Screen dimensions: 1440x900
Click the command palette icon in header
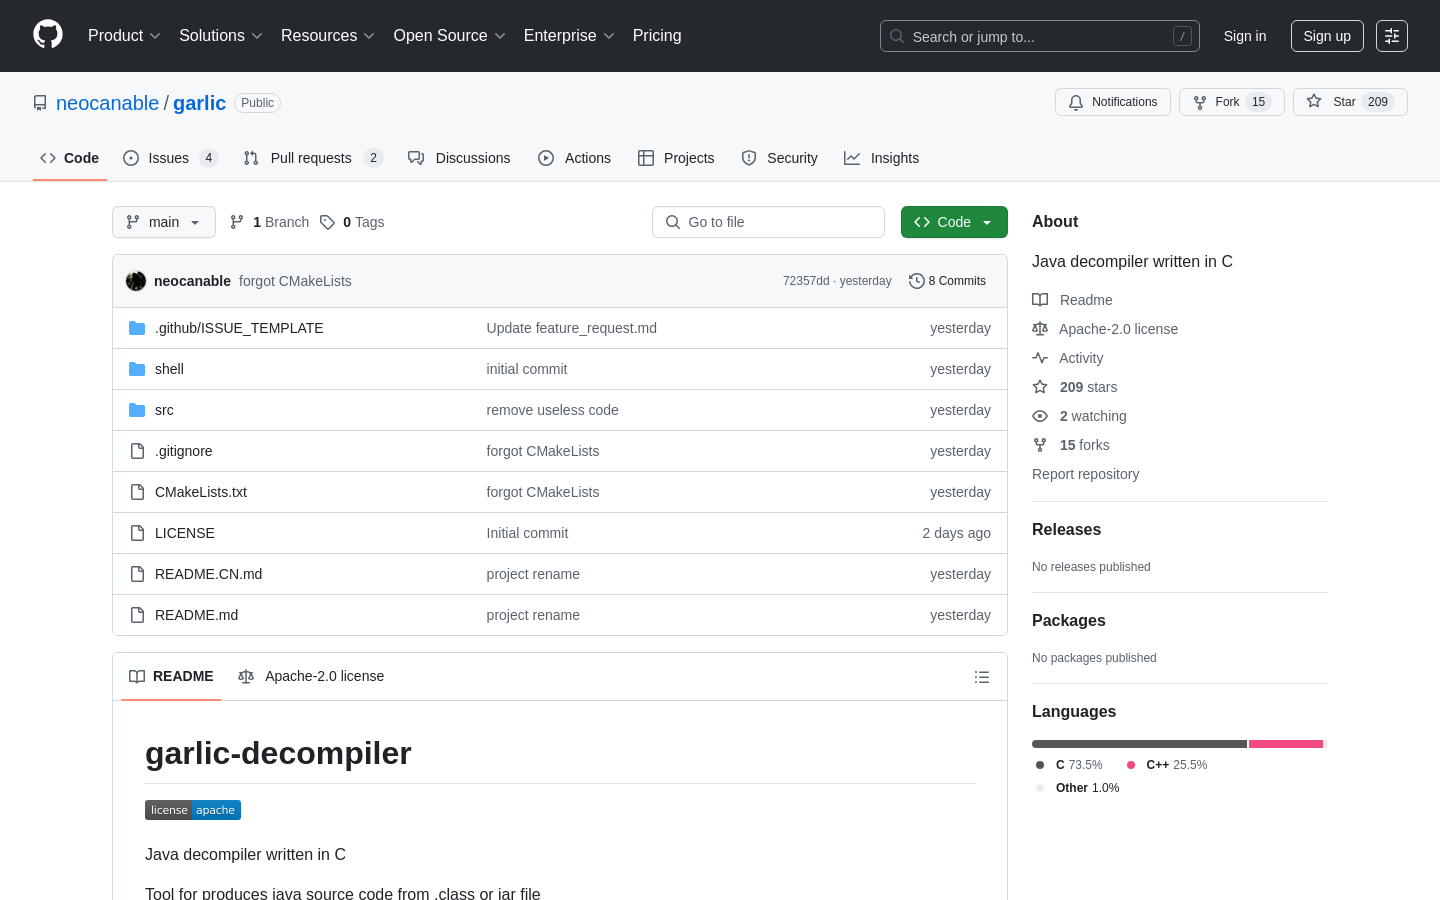tap(1392, 36)
